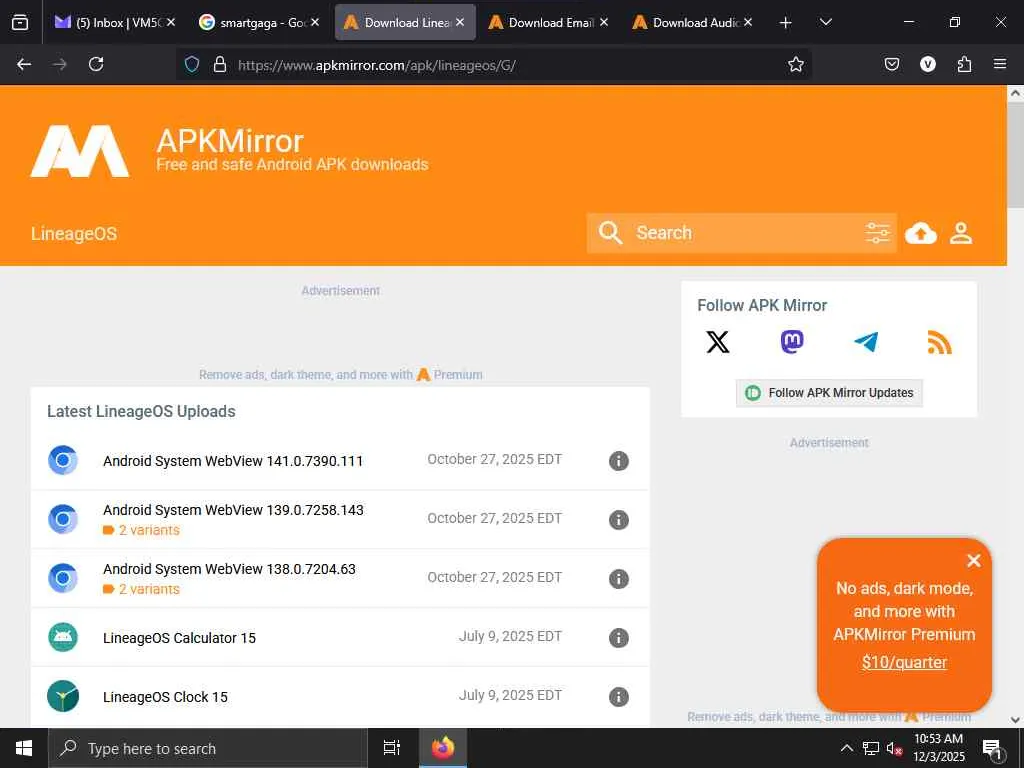Screen dimensions: 1024x768
Task: Click the LineageOS developer heading
Action: [x=74, y=234]
